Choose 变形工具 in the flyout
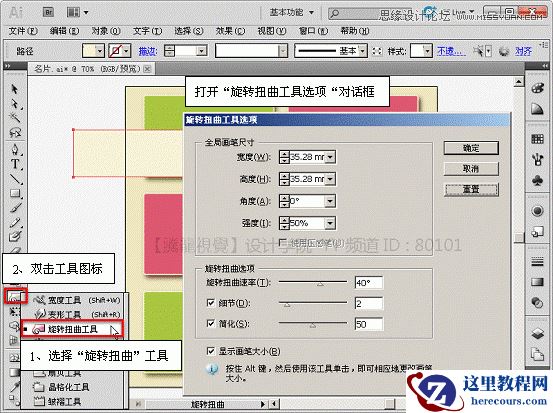Image resolution: width=553 pixels, height=413 pixels. 77,314
